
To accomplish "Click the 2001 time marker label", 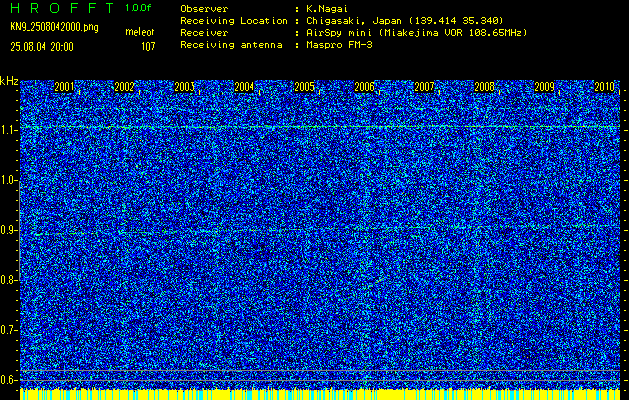I will pyautogui.click(x=64, y=87).
